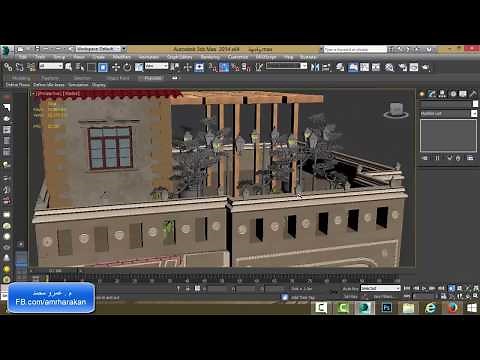
Task: Click the Mirror tool
Action: 315,67
